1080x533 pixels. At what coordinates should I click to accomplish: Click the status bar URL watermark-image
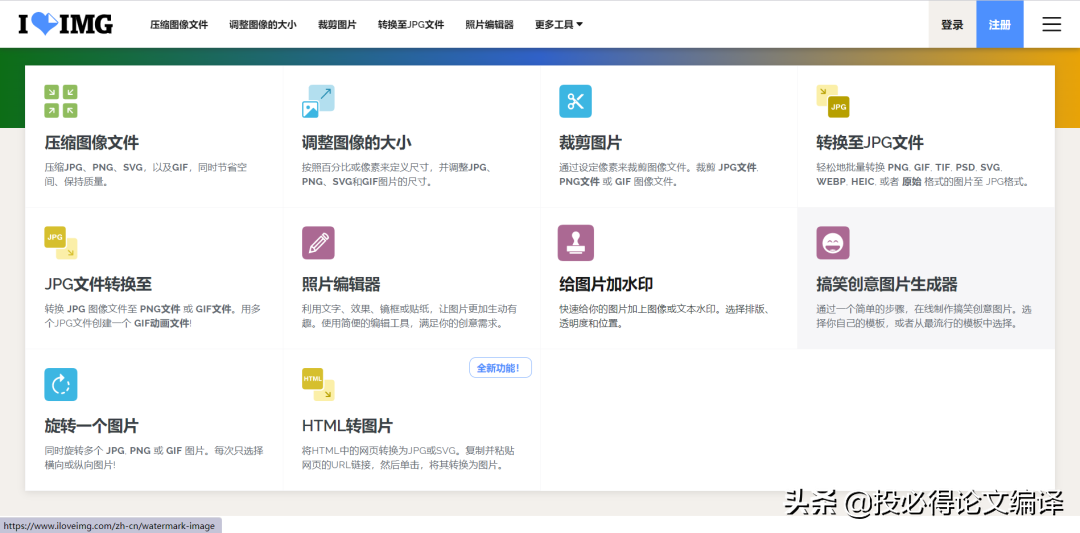pos(111,525)
